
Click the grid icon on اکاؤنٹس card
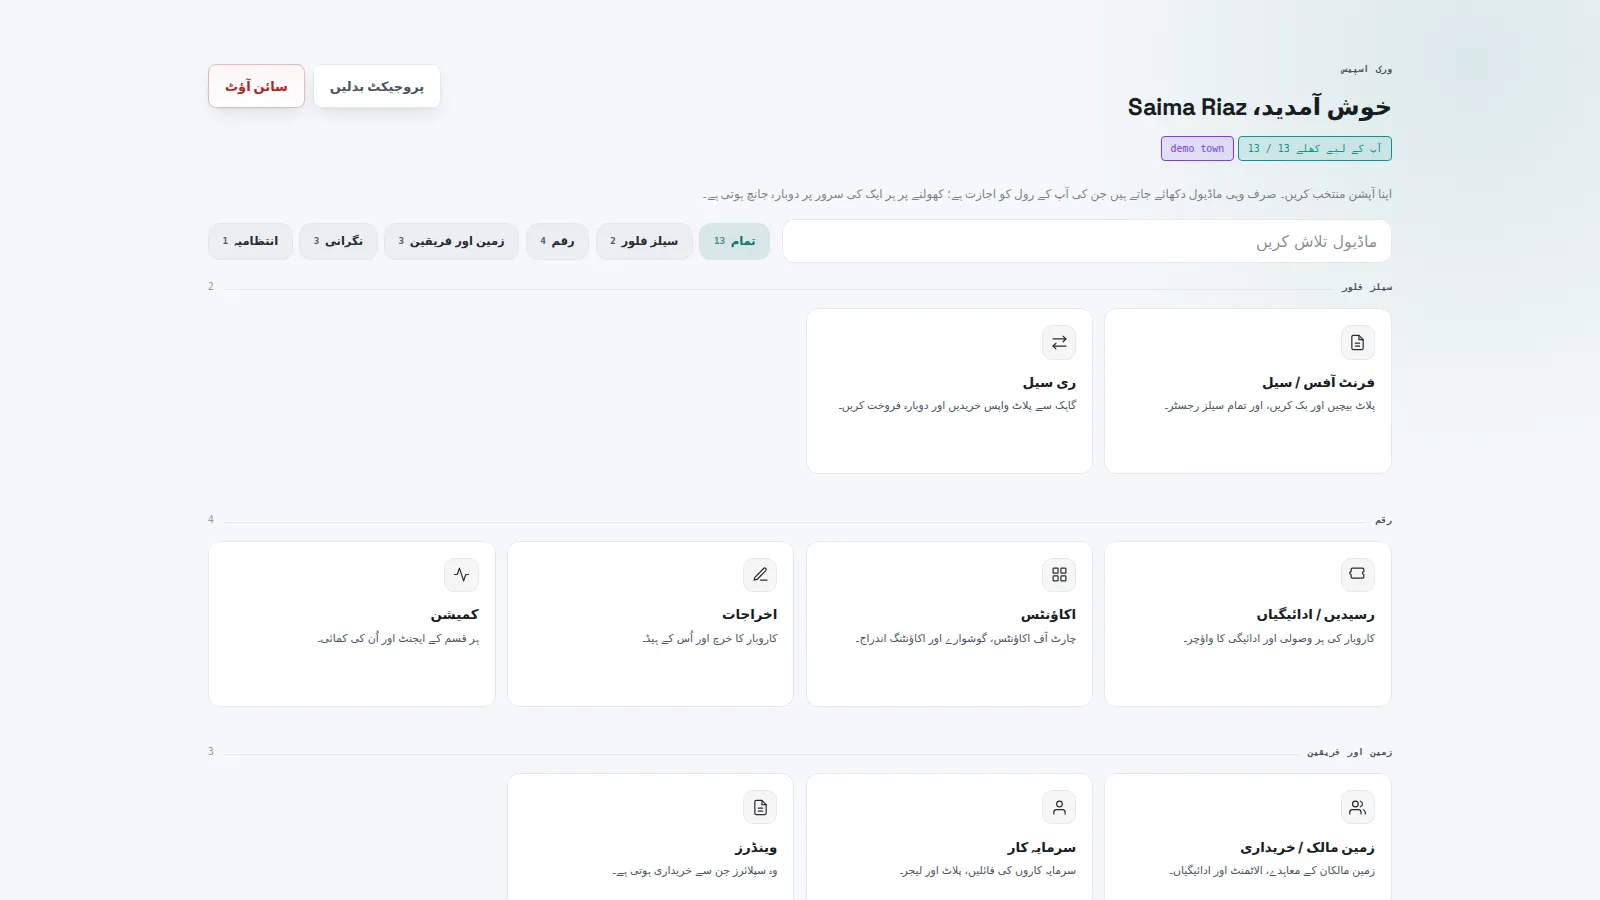[x=1059, y=574]
